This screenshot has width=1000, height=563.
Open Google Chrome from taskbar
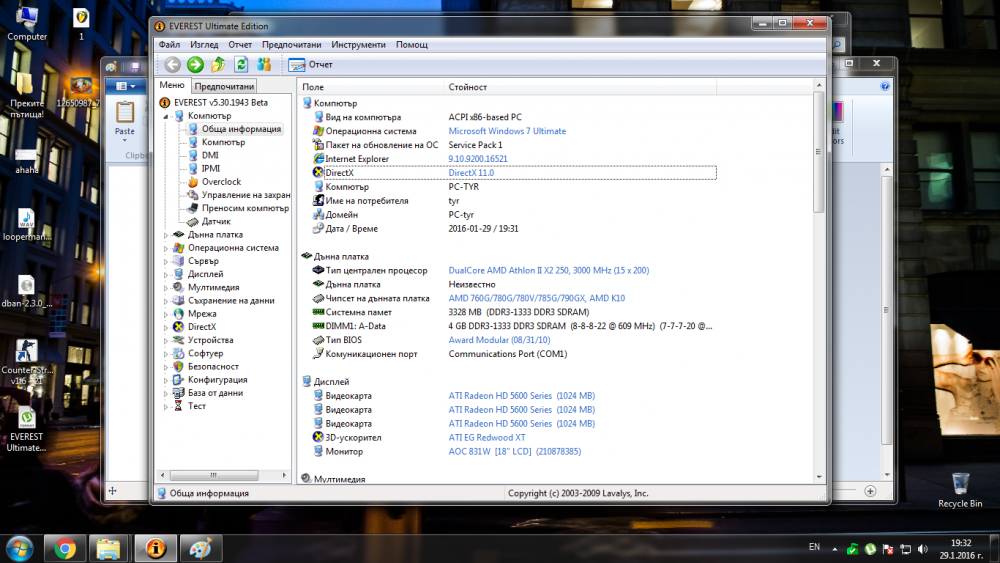click(x=64, y=548)
